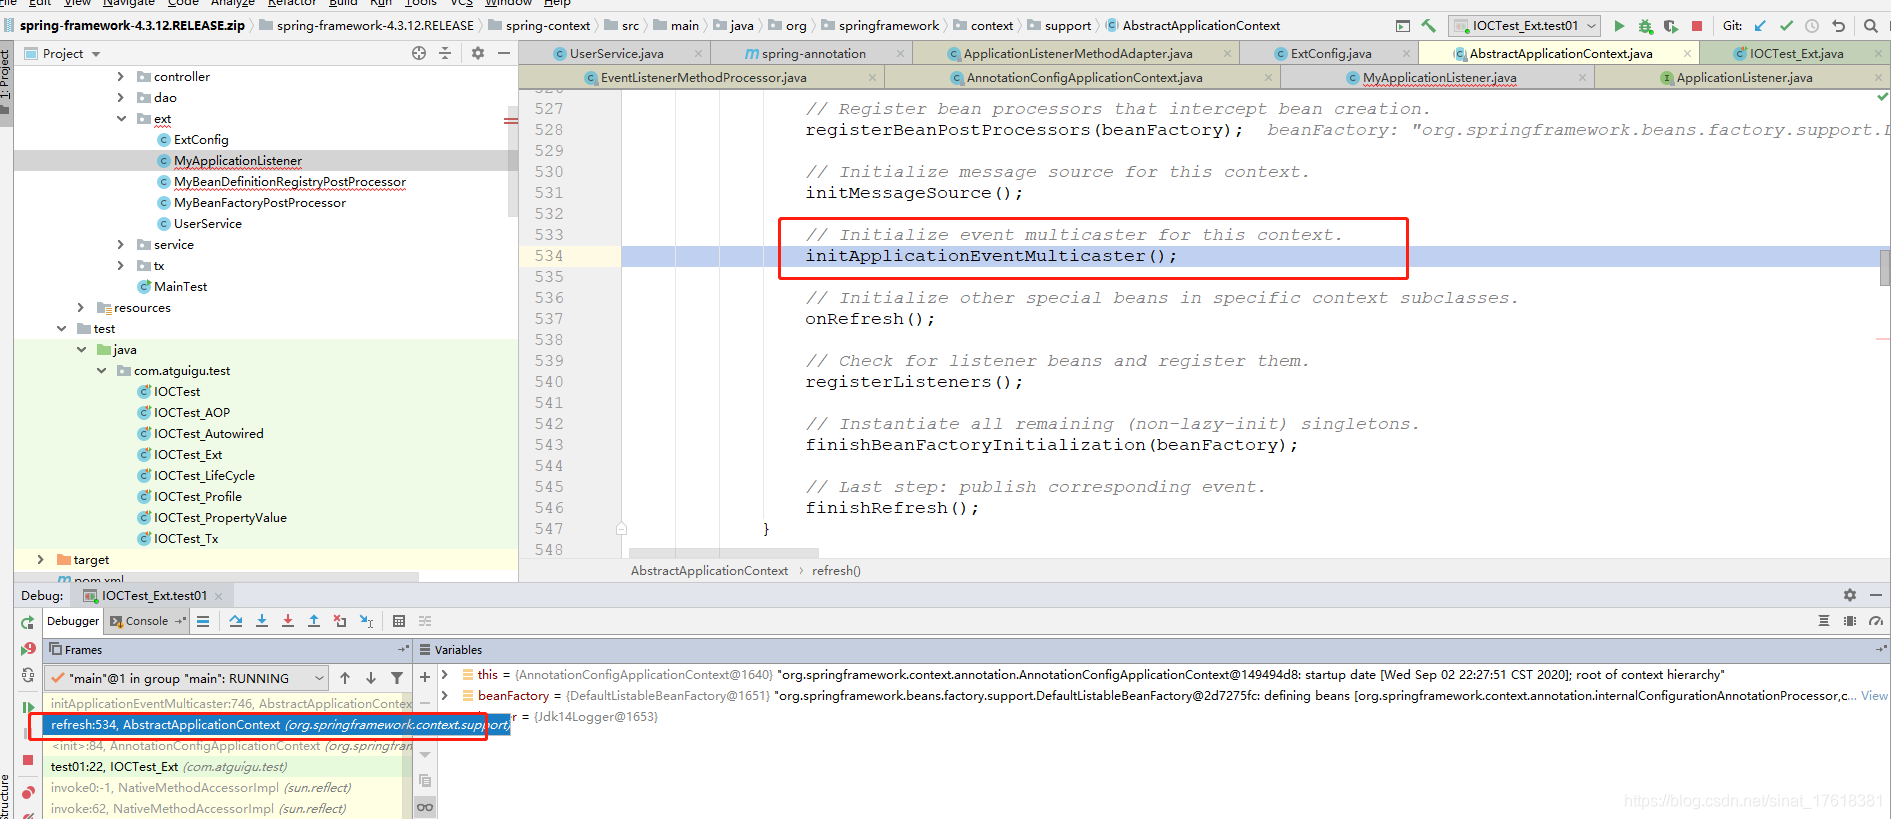Click the Step Over debugger icon
1891x819 pixels.
click(x=236, y=621)
